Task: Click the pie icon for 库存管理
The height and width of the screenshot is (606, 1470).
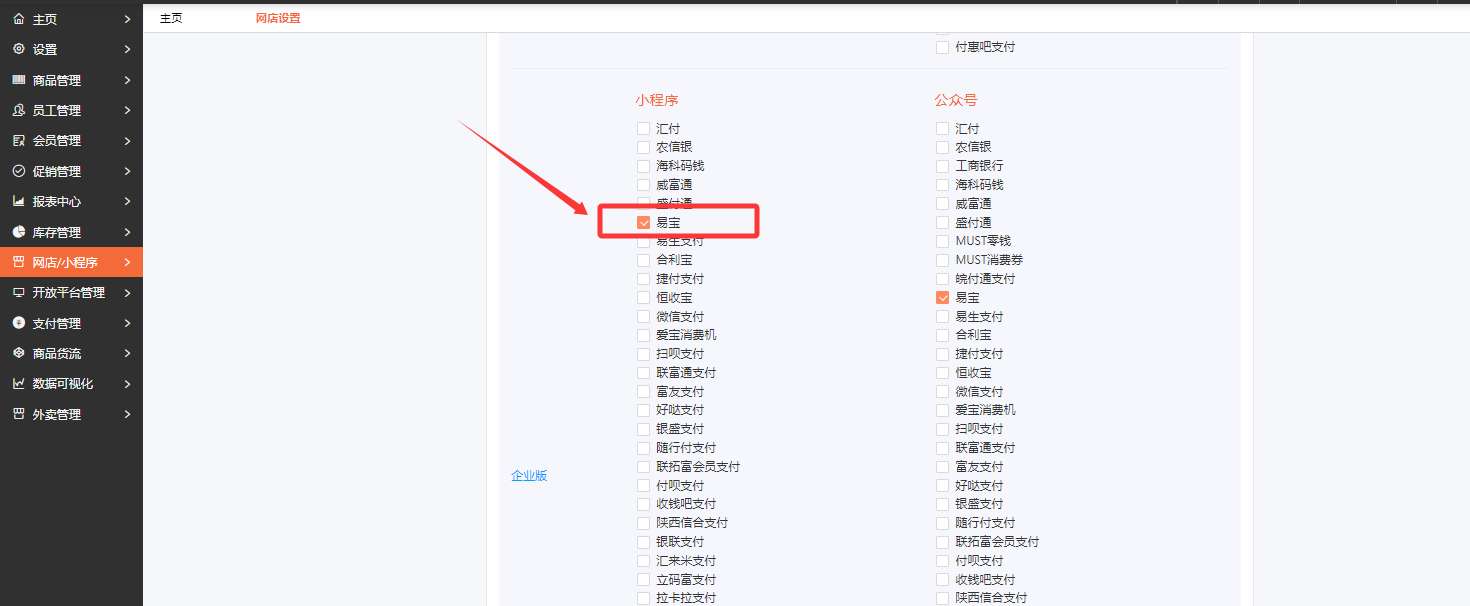Action: (18, 232)
